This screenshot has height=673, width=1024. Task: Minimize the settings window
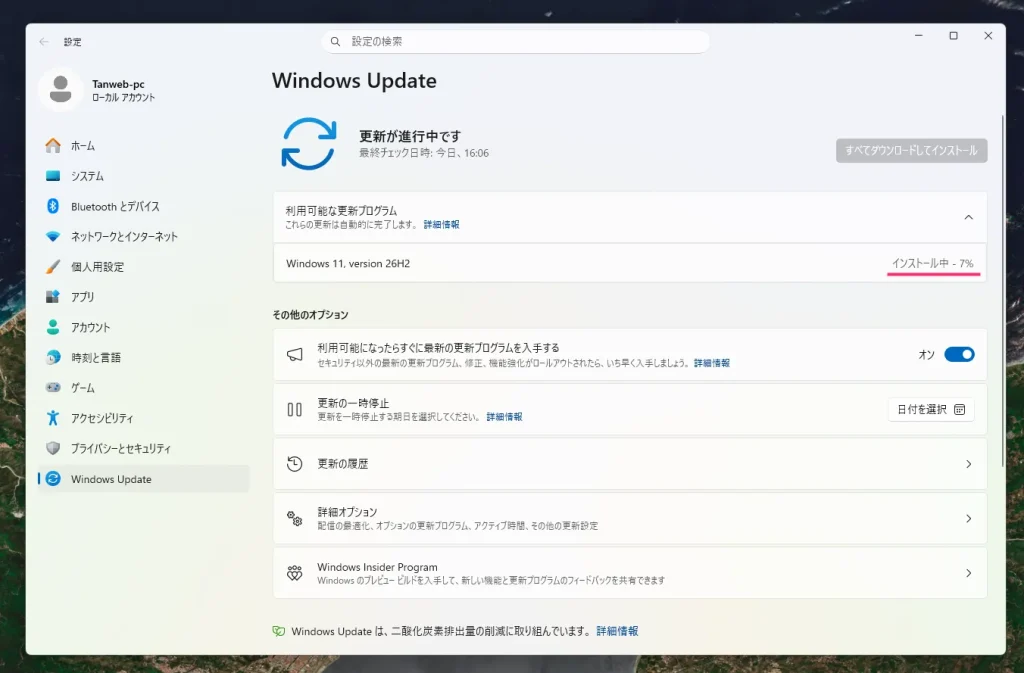pyautogui.click(x=919, y=36)
